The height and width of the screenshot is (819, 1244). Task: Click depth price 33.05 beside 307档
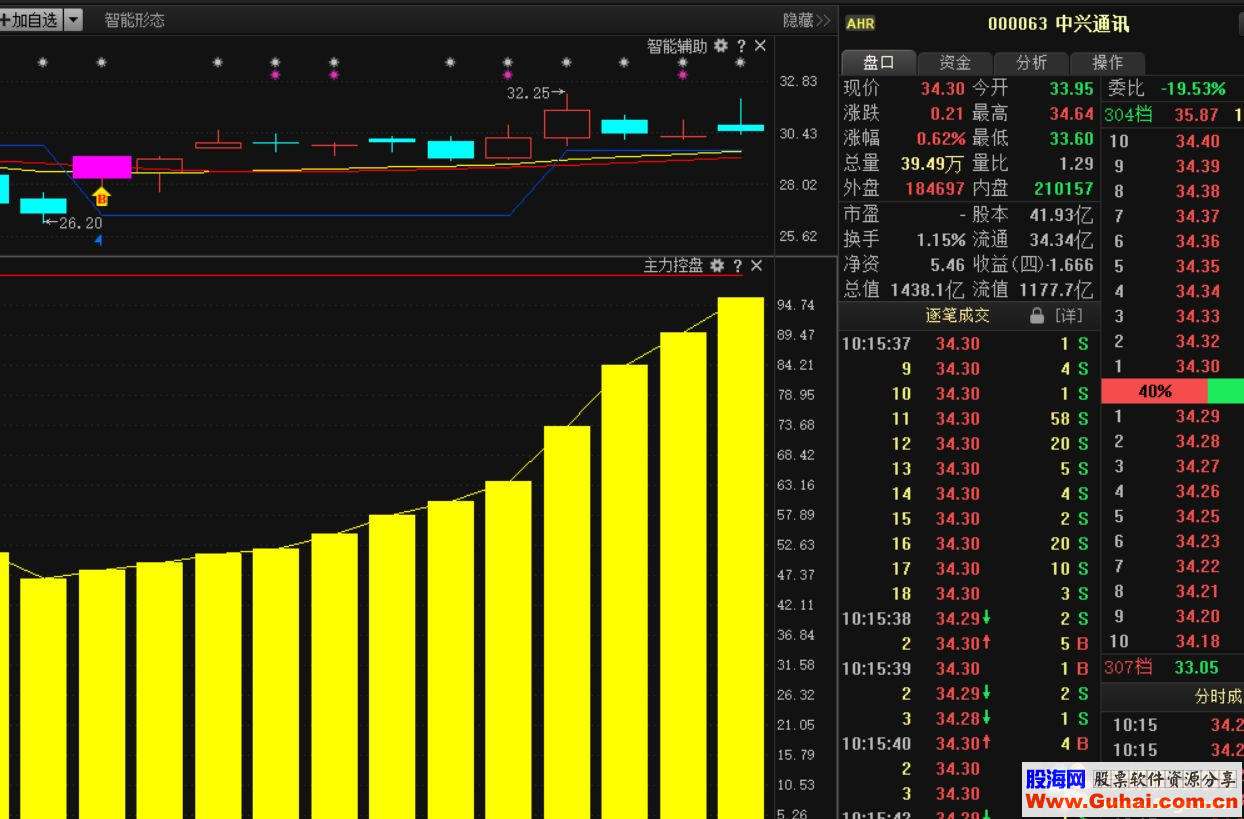(x=1196, y=667)
